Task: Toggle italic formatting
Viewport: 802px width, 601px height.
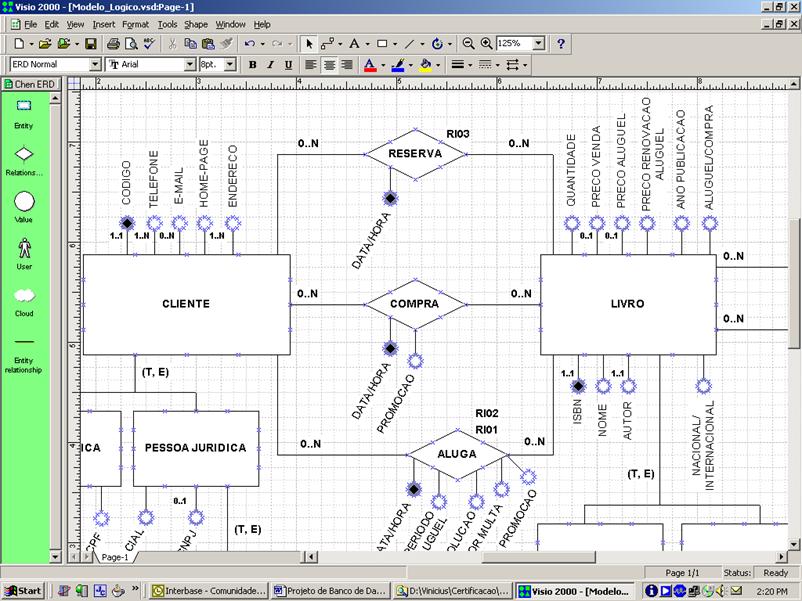Action: coord(270,64)
